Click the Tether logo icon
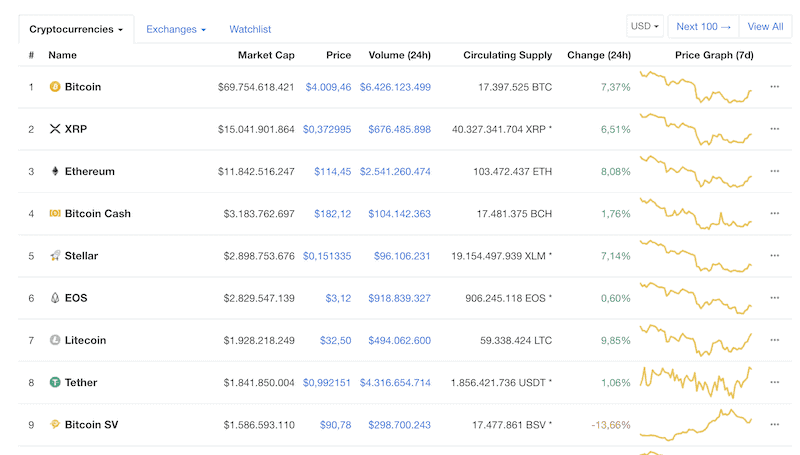The image size is (800, 455). tap(55, 382)
